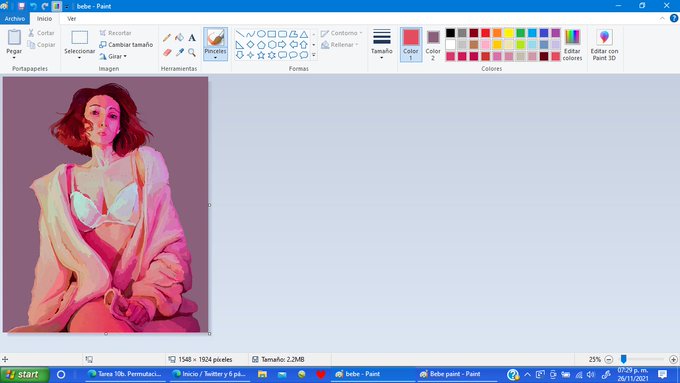Screen dimensions: 680x383
Task: Click the Redo arrow in title bar
Action: coord(45,6)
